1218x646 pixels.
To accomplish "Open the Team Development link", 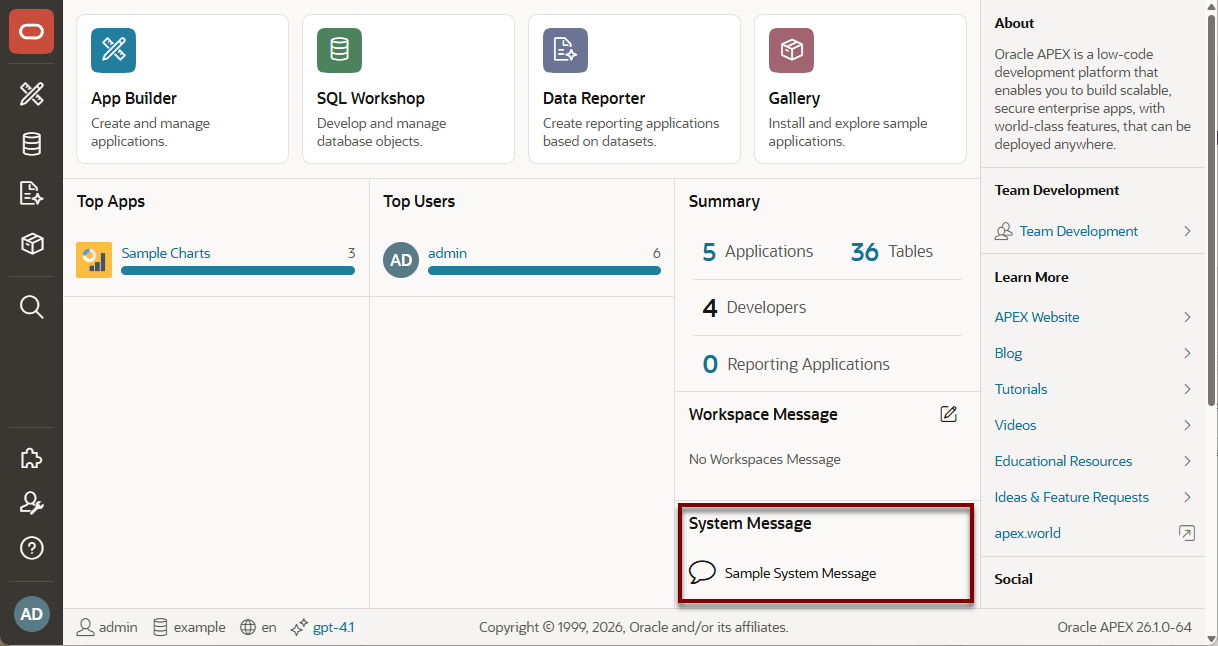I will point(1079,231).
